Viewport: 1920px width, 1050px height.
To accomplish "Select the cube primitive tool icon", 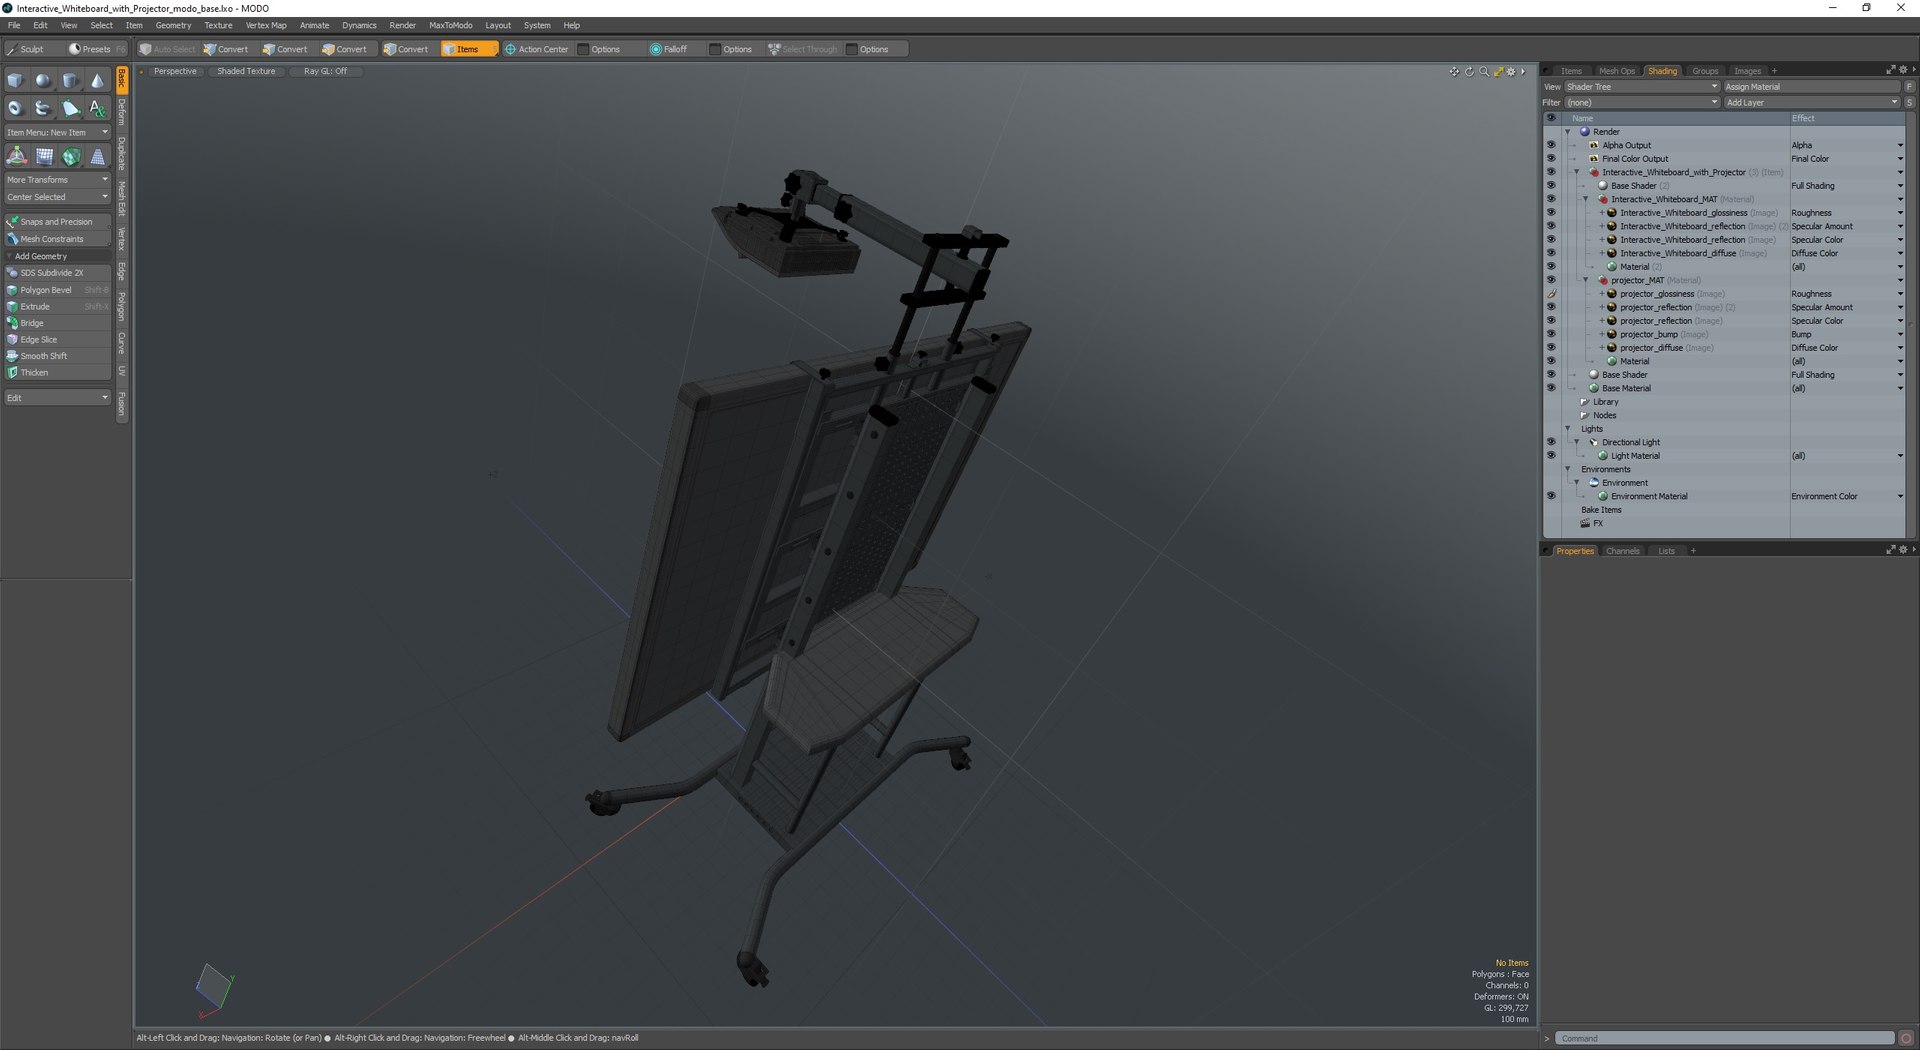I will pos(16,81).
